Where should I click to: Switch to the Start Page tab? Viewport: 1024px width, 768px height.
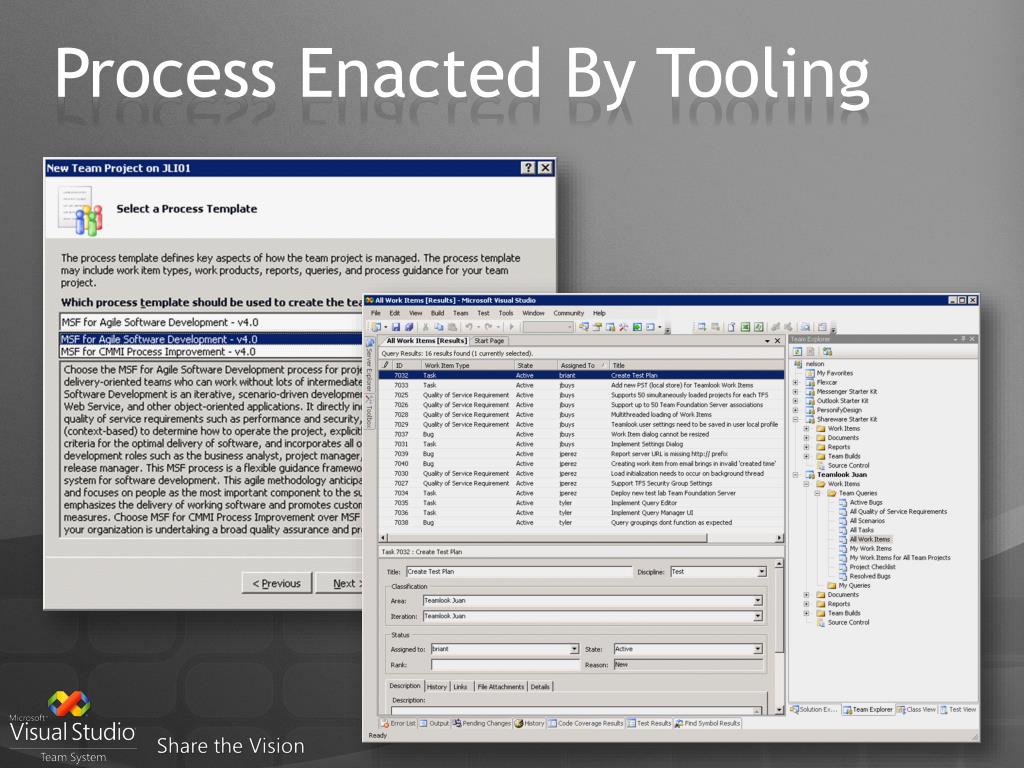pos(489,341)
